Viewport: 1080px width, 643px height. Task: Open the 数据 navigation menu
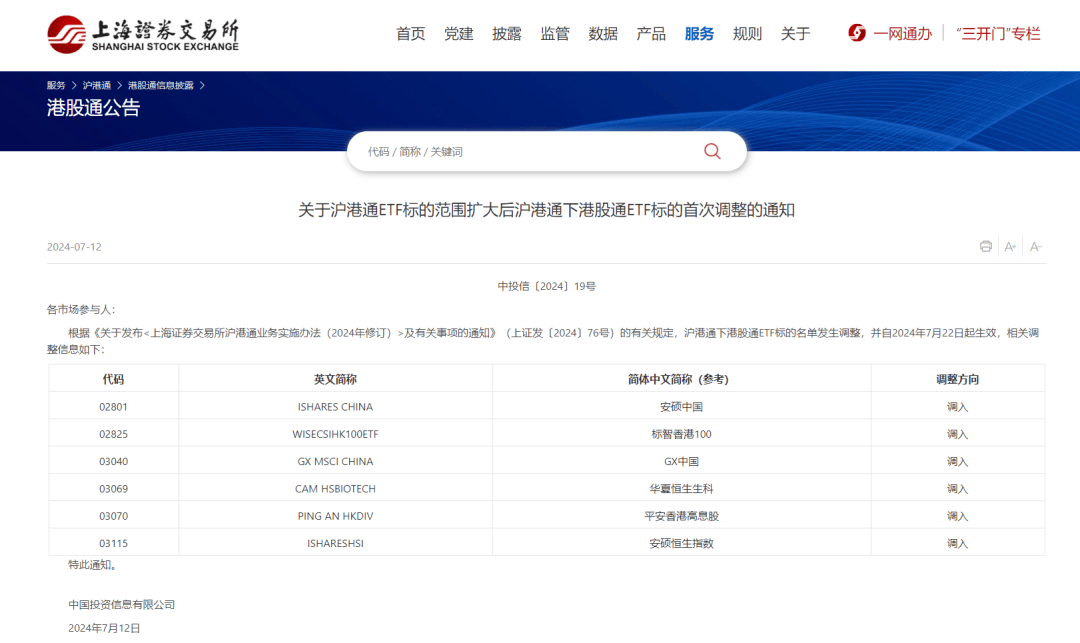(x=603, y=33)
